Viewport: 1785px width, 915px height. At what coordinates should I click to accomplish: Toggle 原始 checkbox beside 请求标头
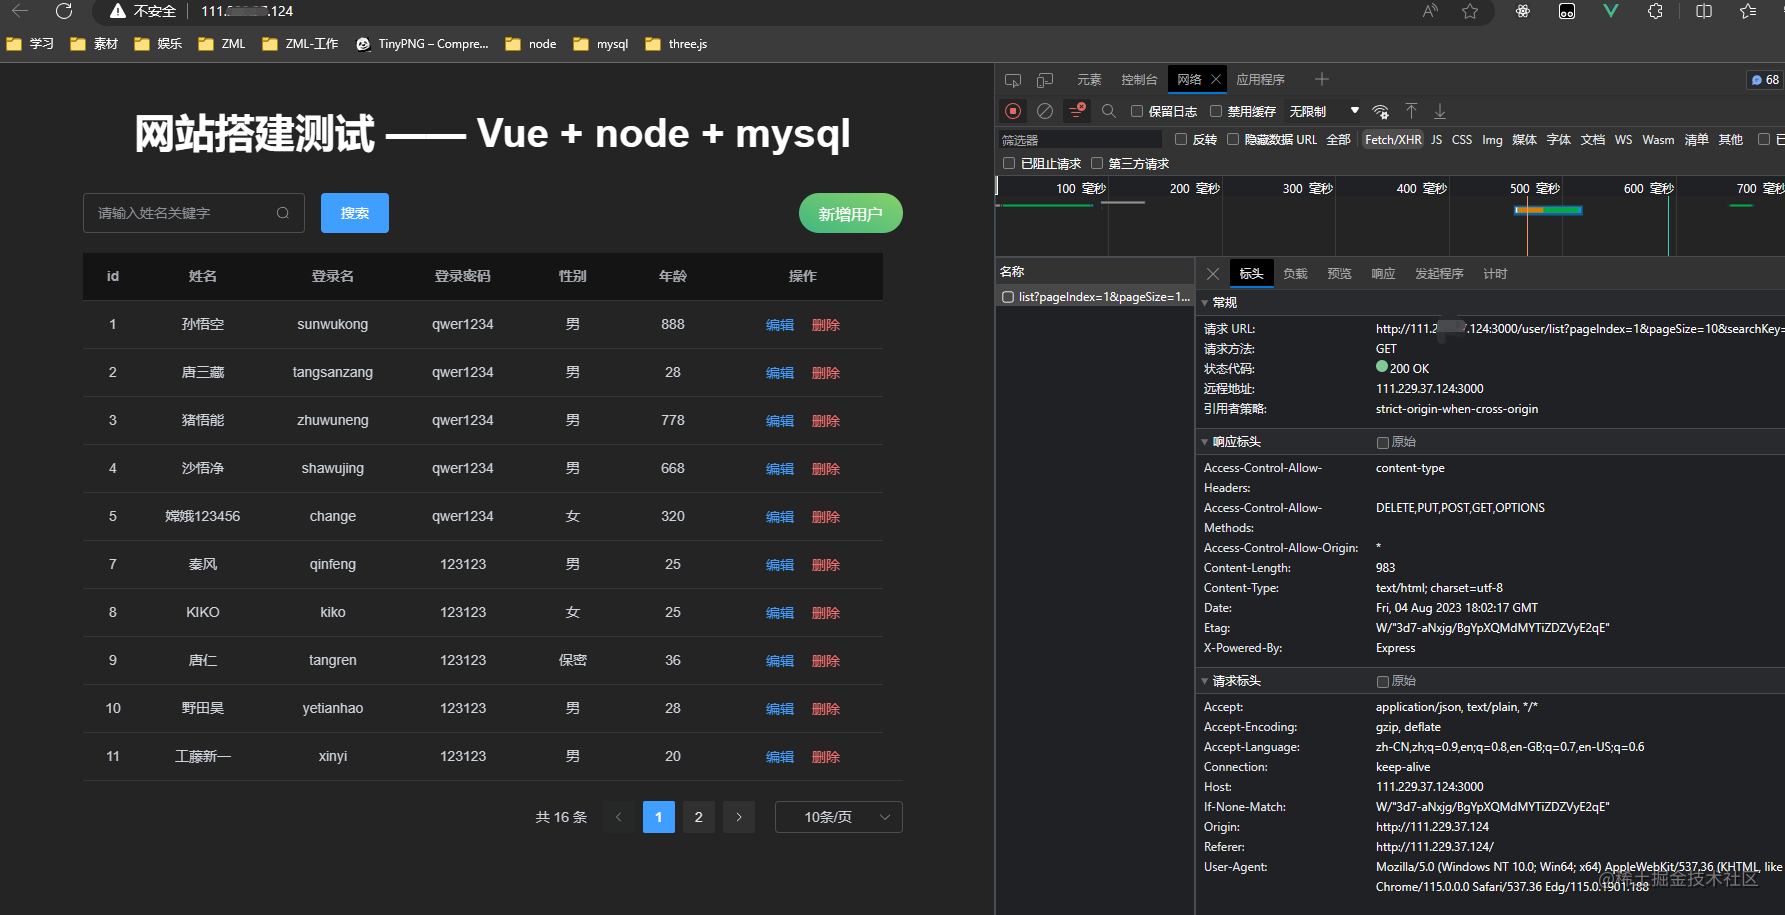pos(1383,681)
